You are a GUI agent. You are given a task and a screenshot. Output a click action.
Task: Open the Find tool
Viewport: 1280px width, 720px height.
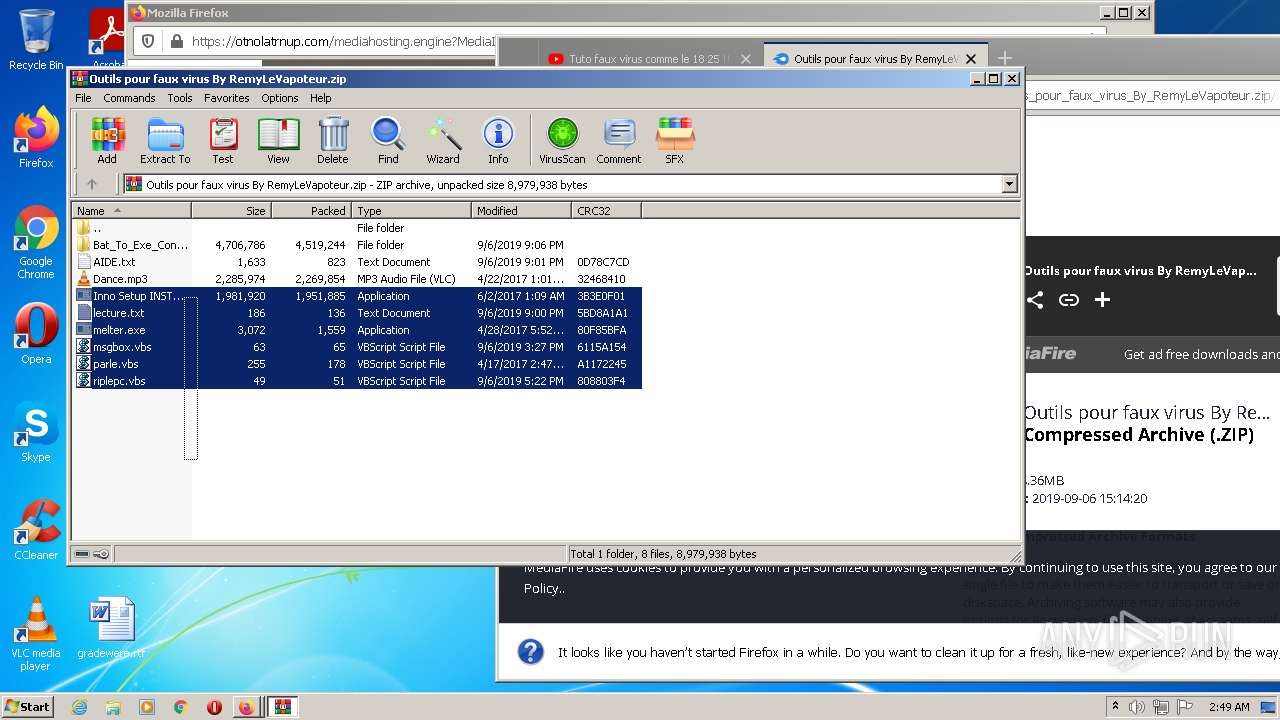tap(388, 141)
